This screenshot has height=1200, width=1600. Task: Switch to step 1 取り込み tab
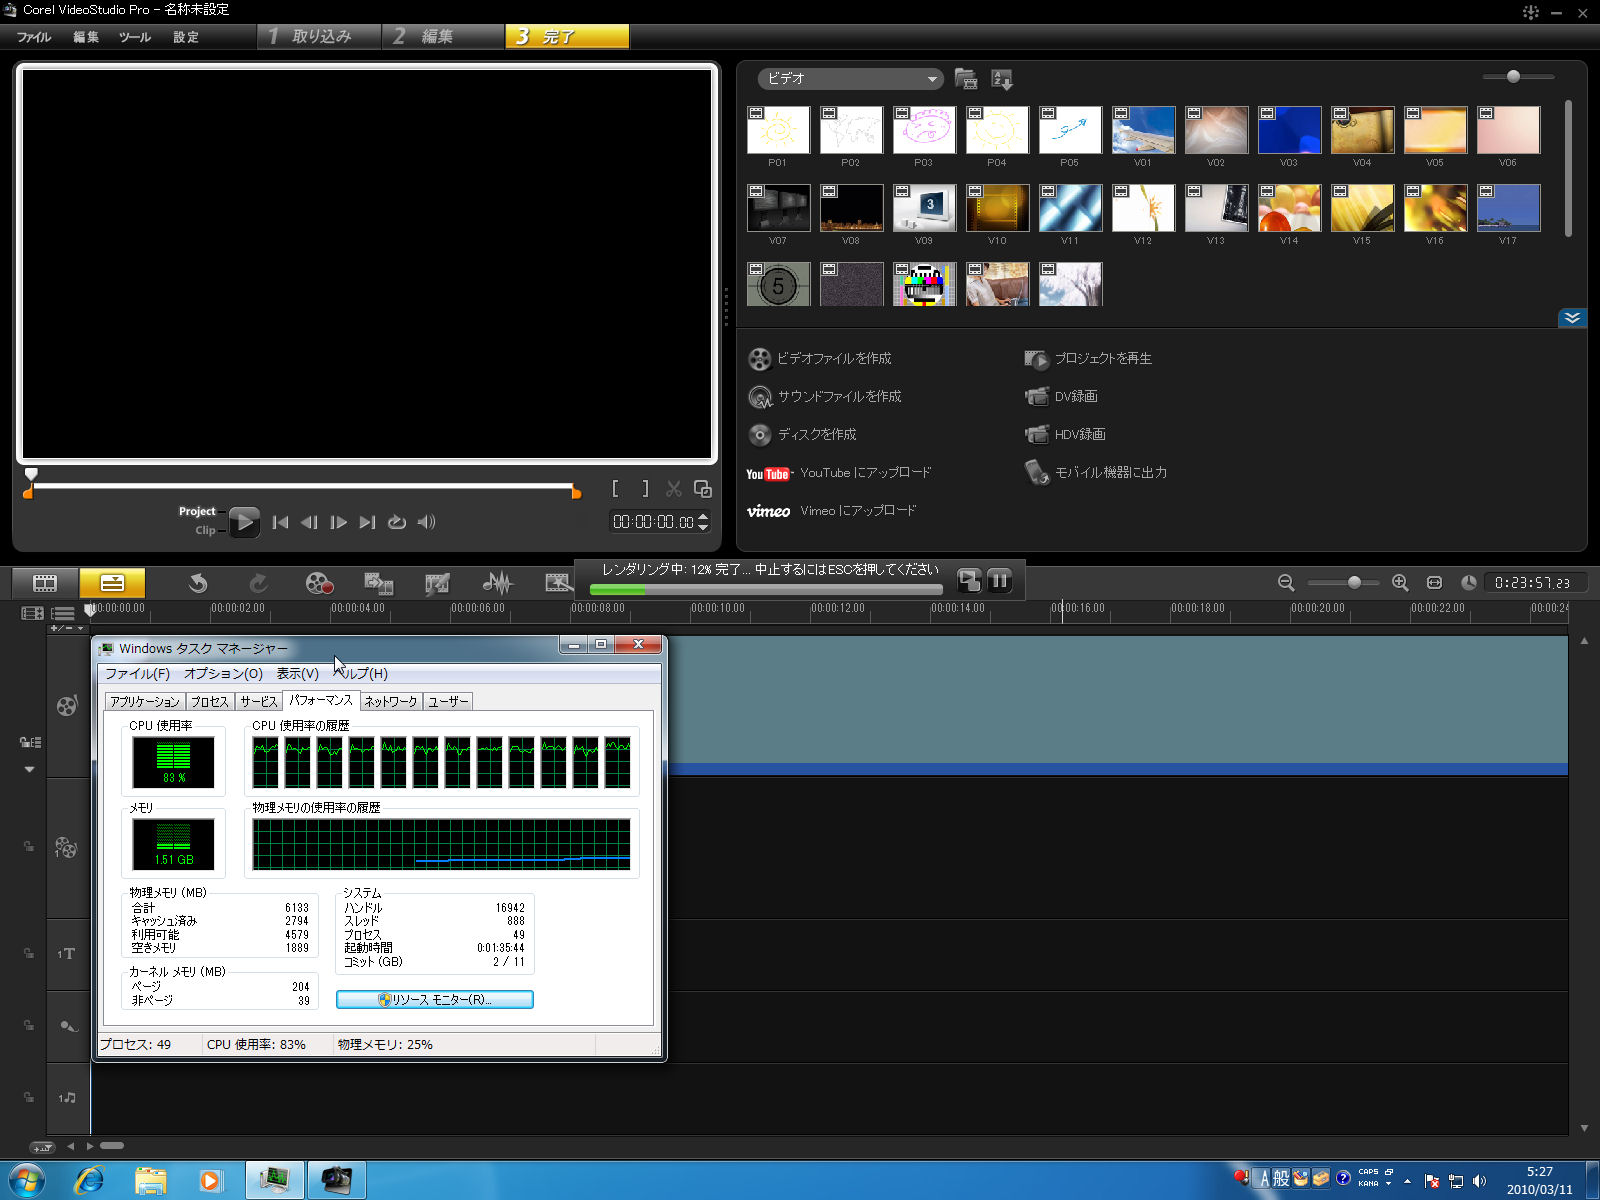point(318,37)
